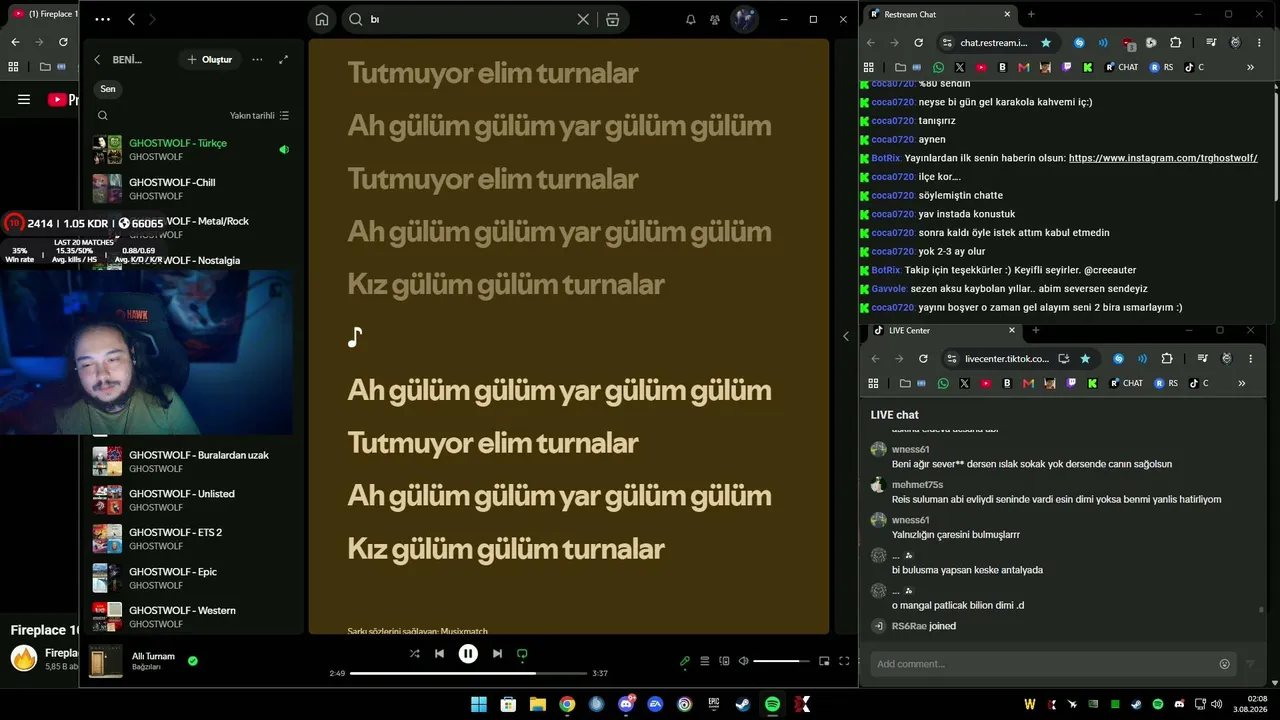Skip to the next track in Spotify

click(x=497, y=654)
